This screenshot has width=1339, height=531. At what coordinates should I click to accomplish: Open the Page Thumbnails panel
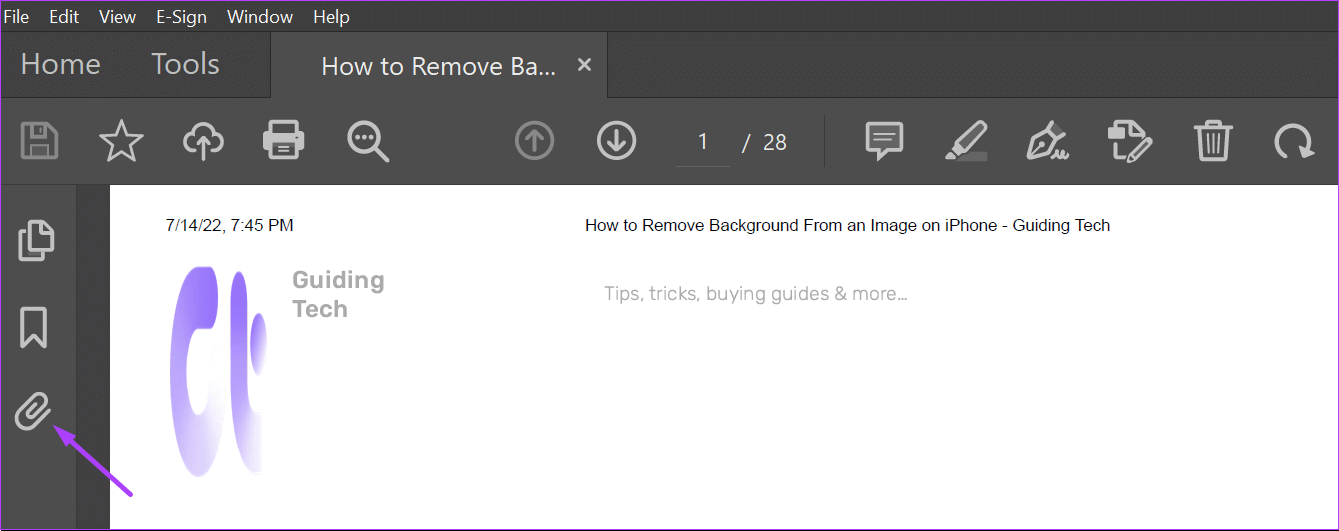click(x=35, y=239)
